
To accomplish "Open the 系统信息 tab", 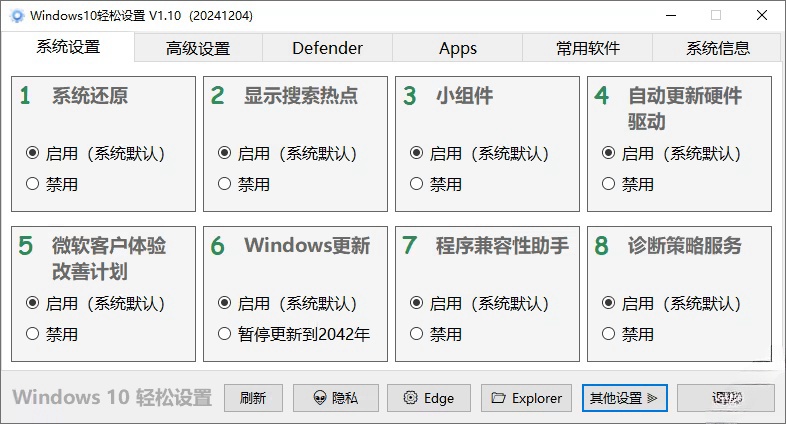I will (x=718, y=48).
